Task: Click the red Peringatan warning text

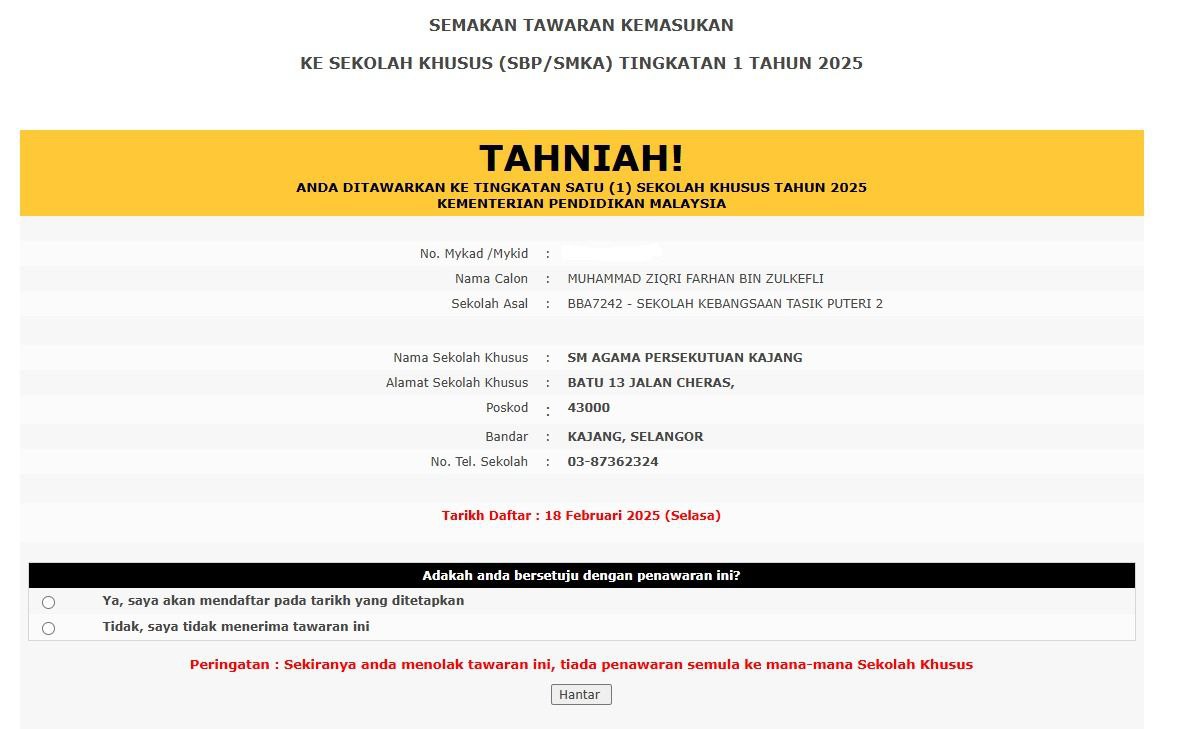Action: (581, 665)
